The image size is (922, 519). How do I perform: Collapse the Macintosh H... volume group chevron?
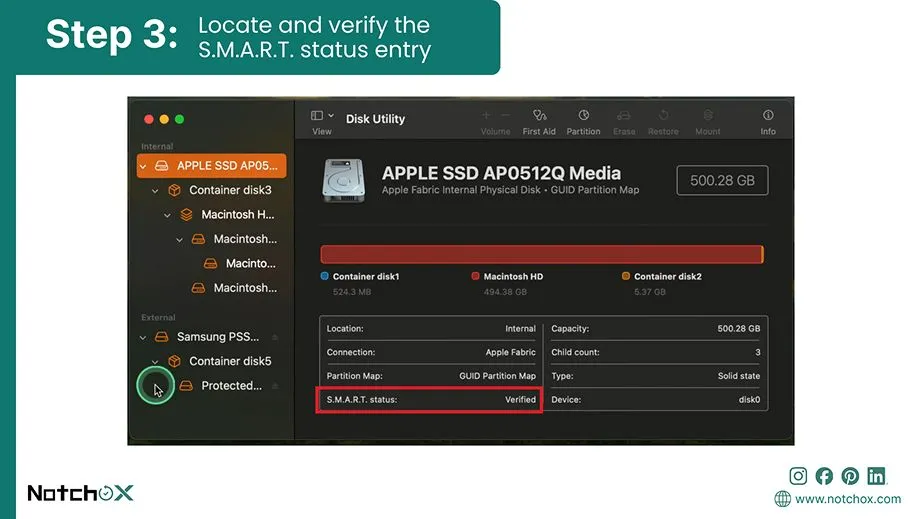[168, 215]
